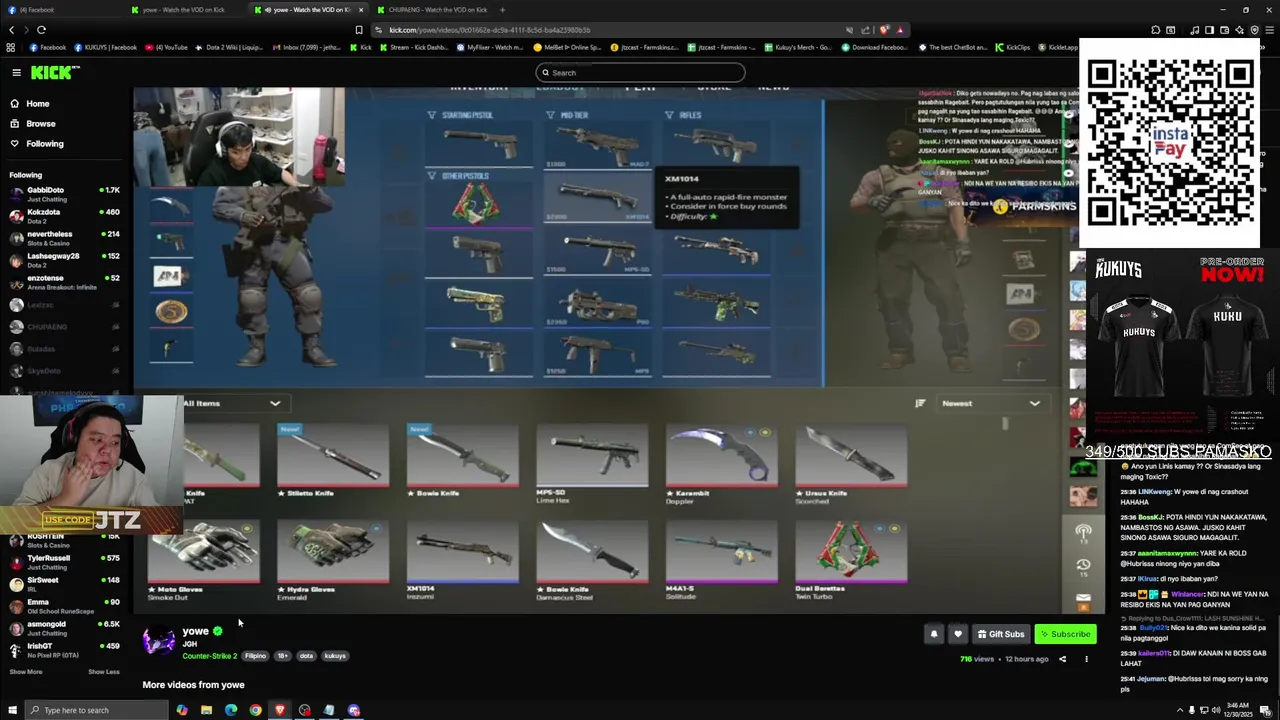Open TylerRussell channel in sidebar

pyautogui.click(x=64, y=562)
